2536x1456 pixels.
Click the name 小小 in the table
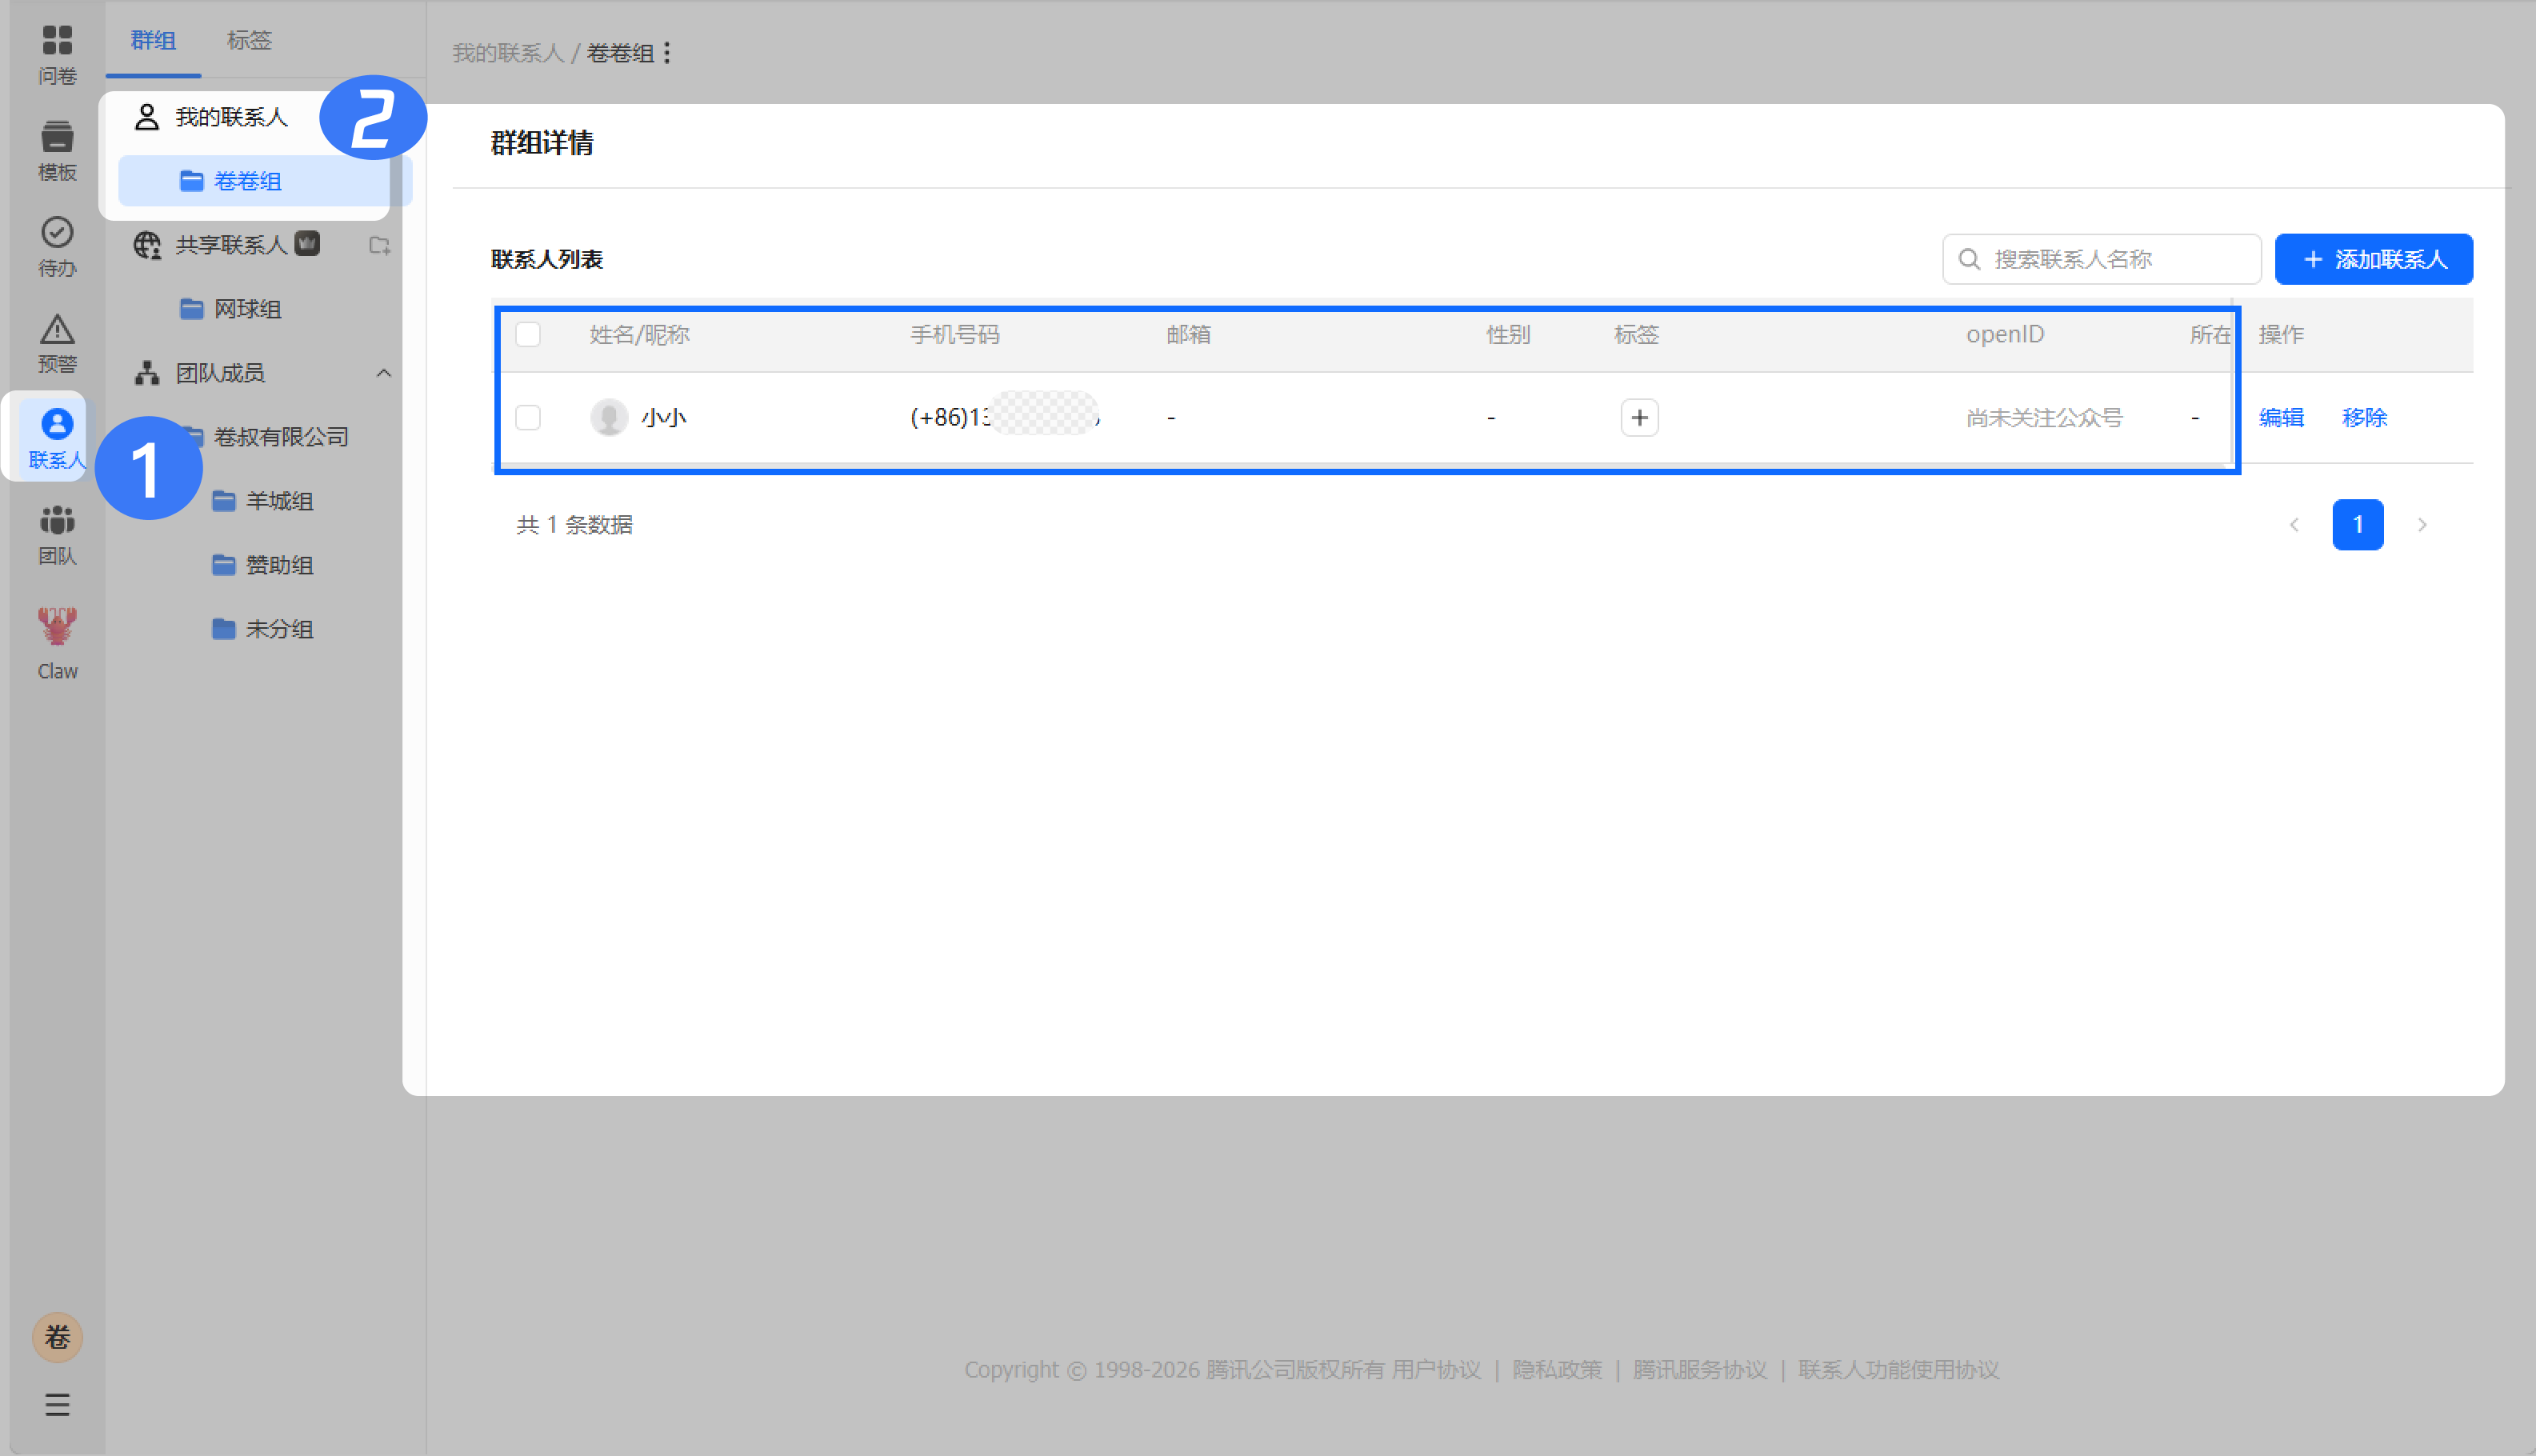(664, 417)
